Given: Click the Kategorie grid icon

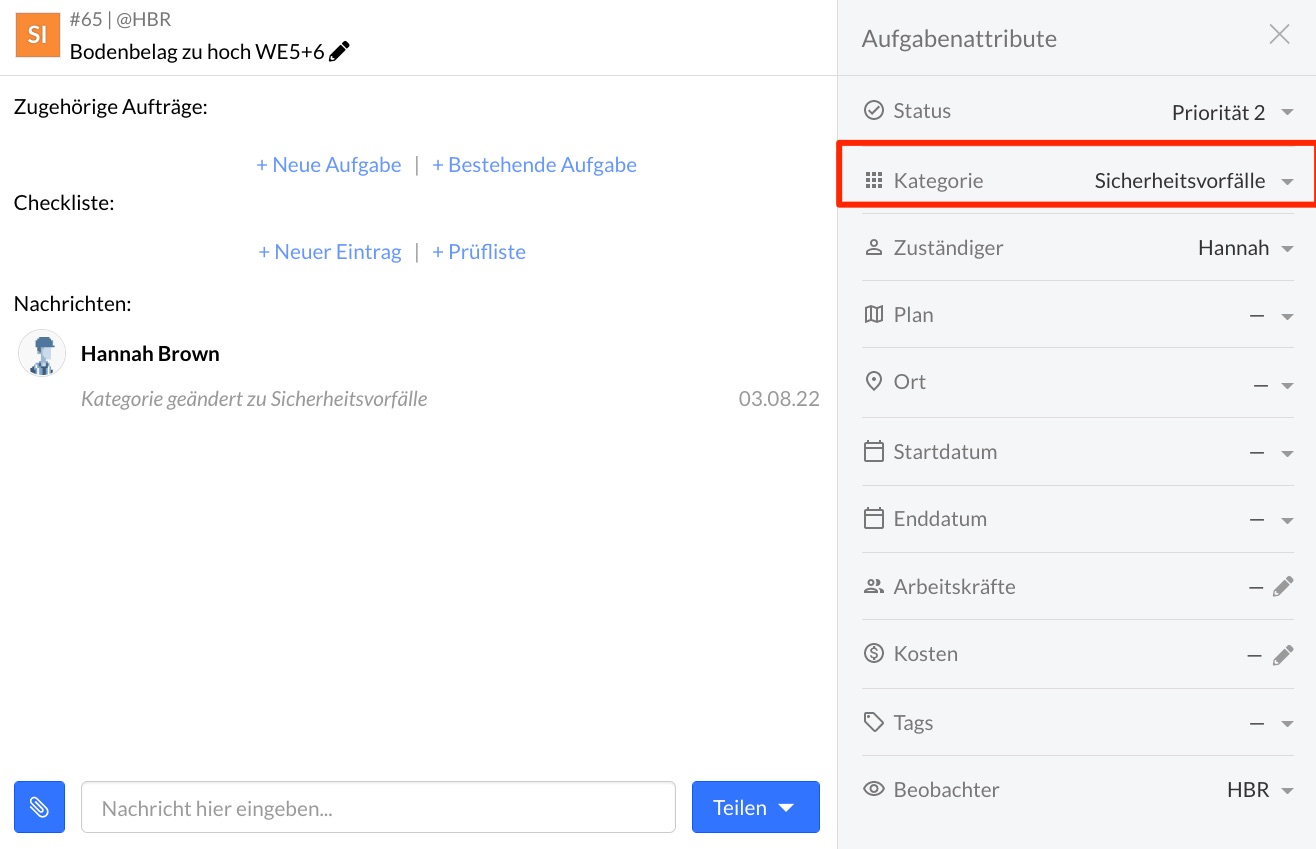Looking at the screenshot, I should click(874, 181).
